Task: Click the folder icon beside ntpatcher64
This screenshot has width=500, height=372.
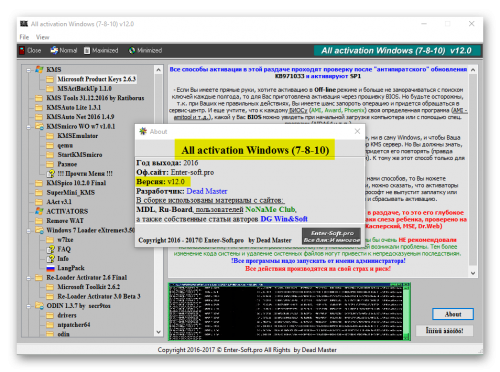Action: coord(50,325)
